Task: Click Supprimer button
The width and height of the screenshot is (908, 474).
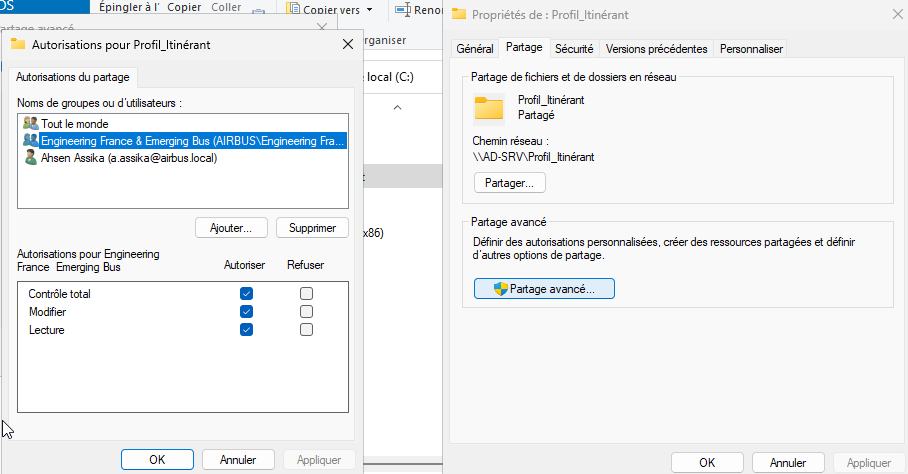Action: click(x=312, y=228)
